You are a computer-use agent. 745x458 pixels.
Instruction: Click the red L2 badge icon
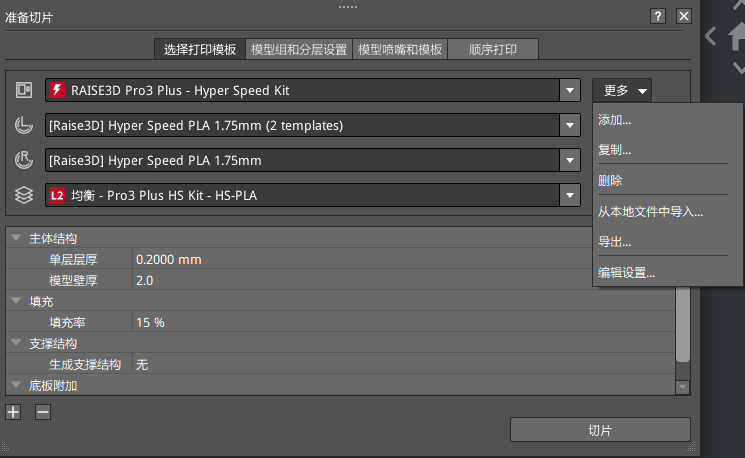point(57,195)
